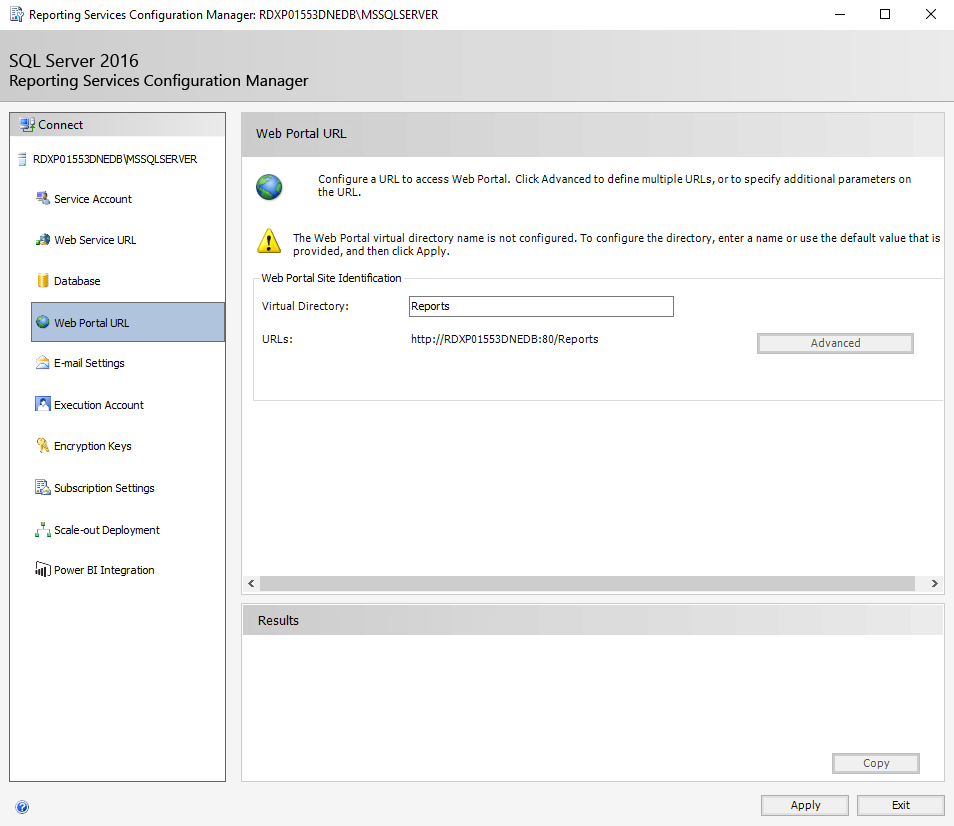
Task: Click the Exit button
Action: (x=900, y=805)
